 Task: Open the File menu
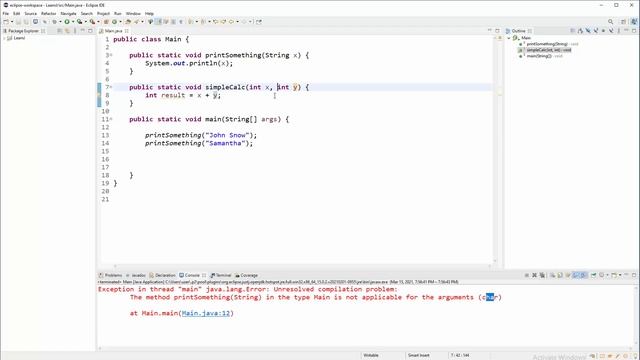coord(5,13)
